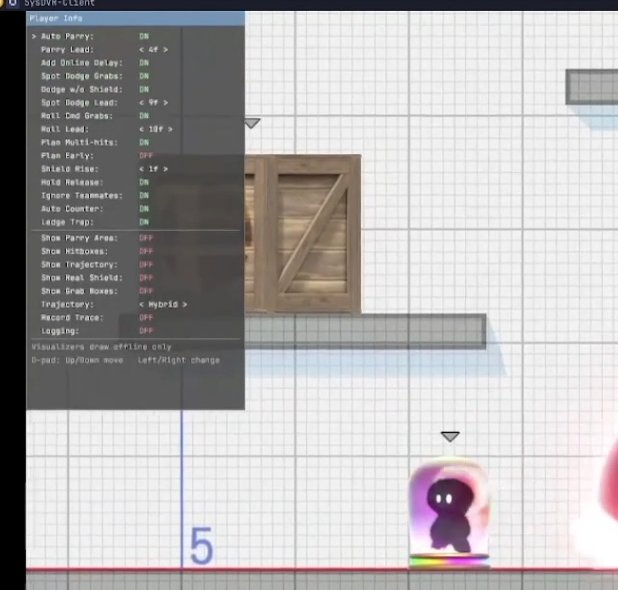Turn on Record Trace

pos(145,318)
